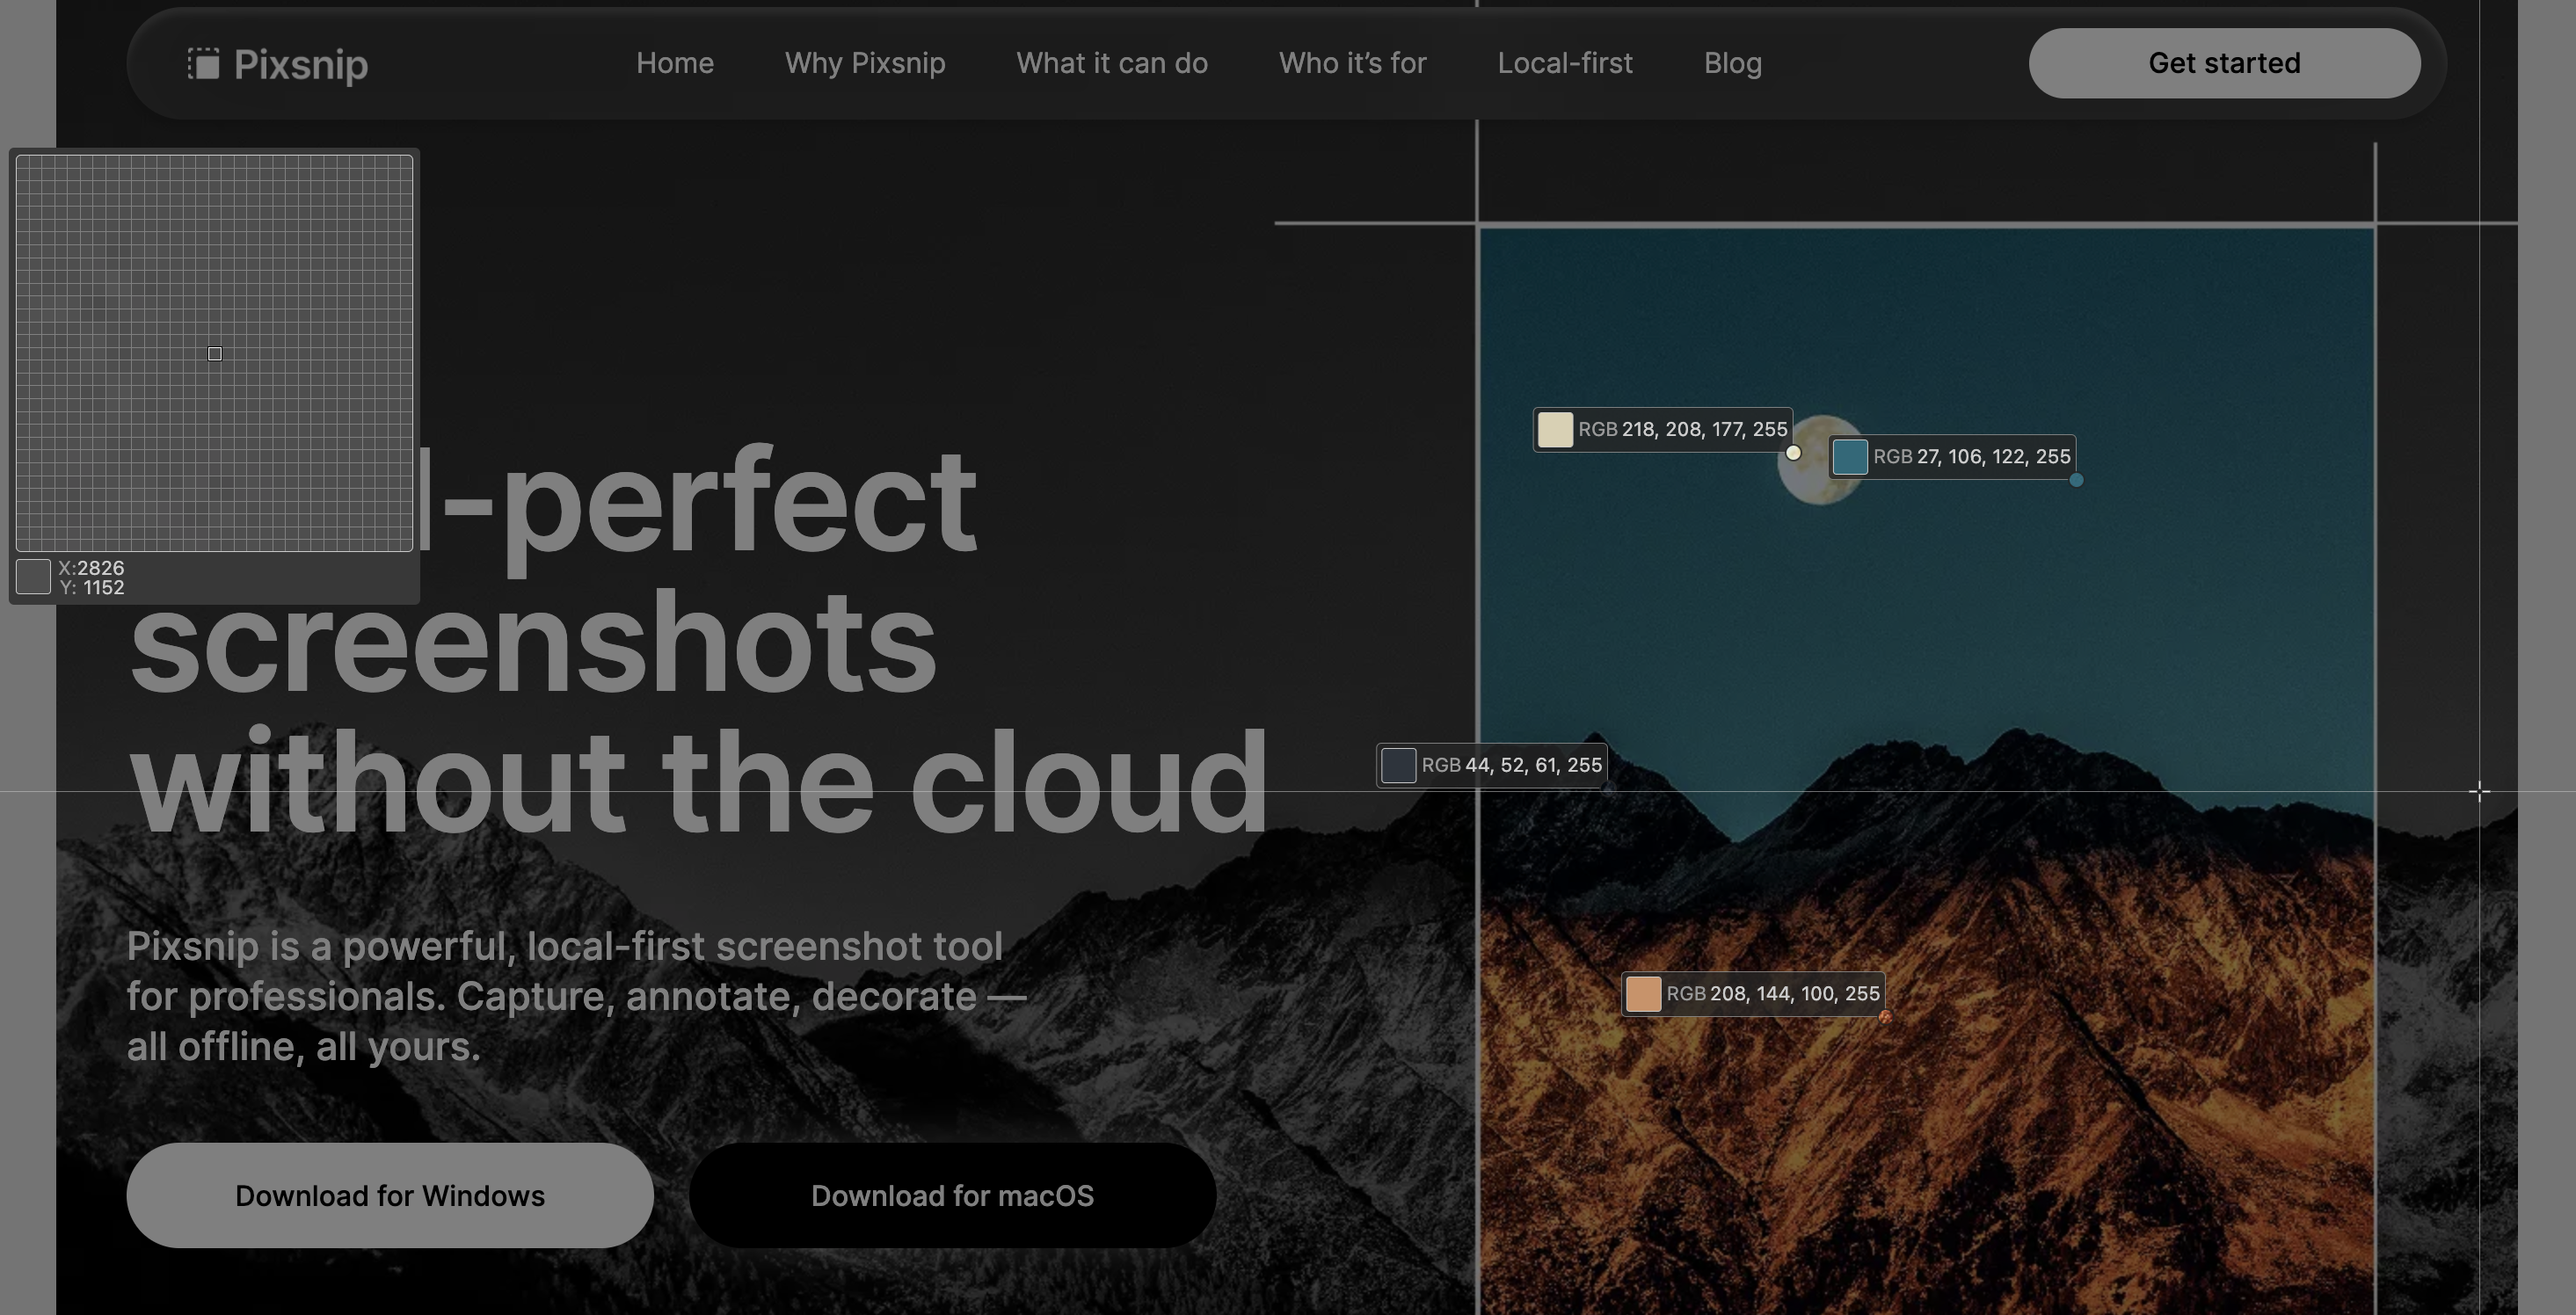Screen dimensions: 2576x1315
Task: Open the Home nav link
Action: 675,63
